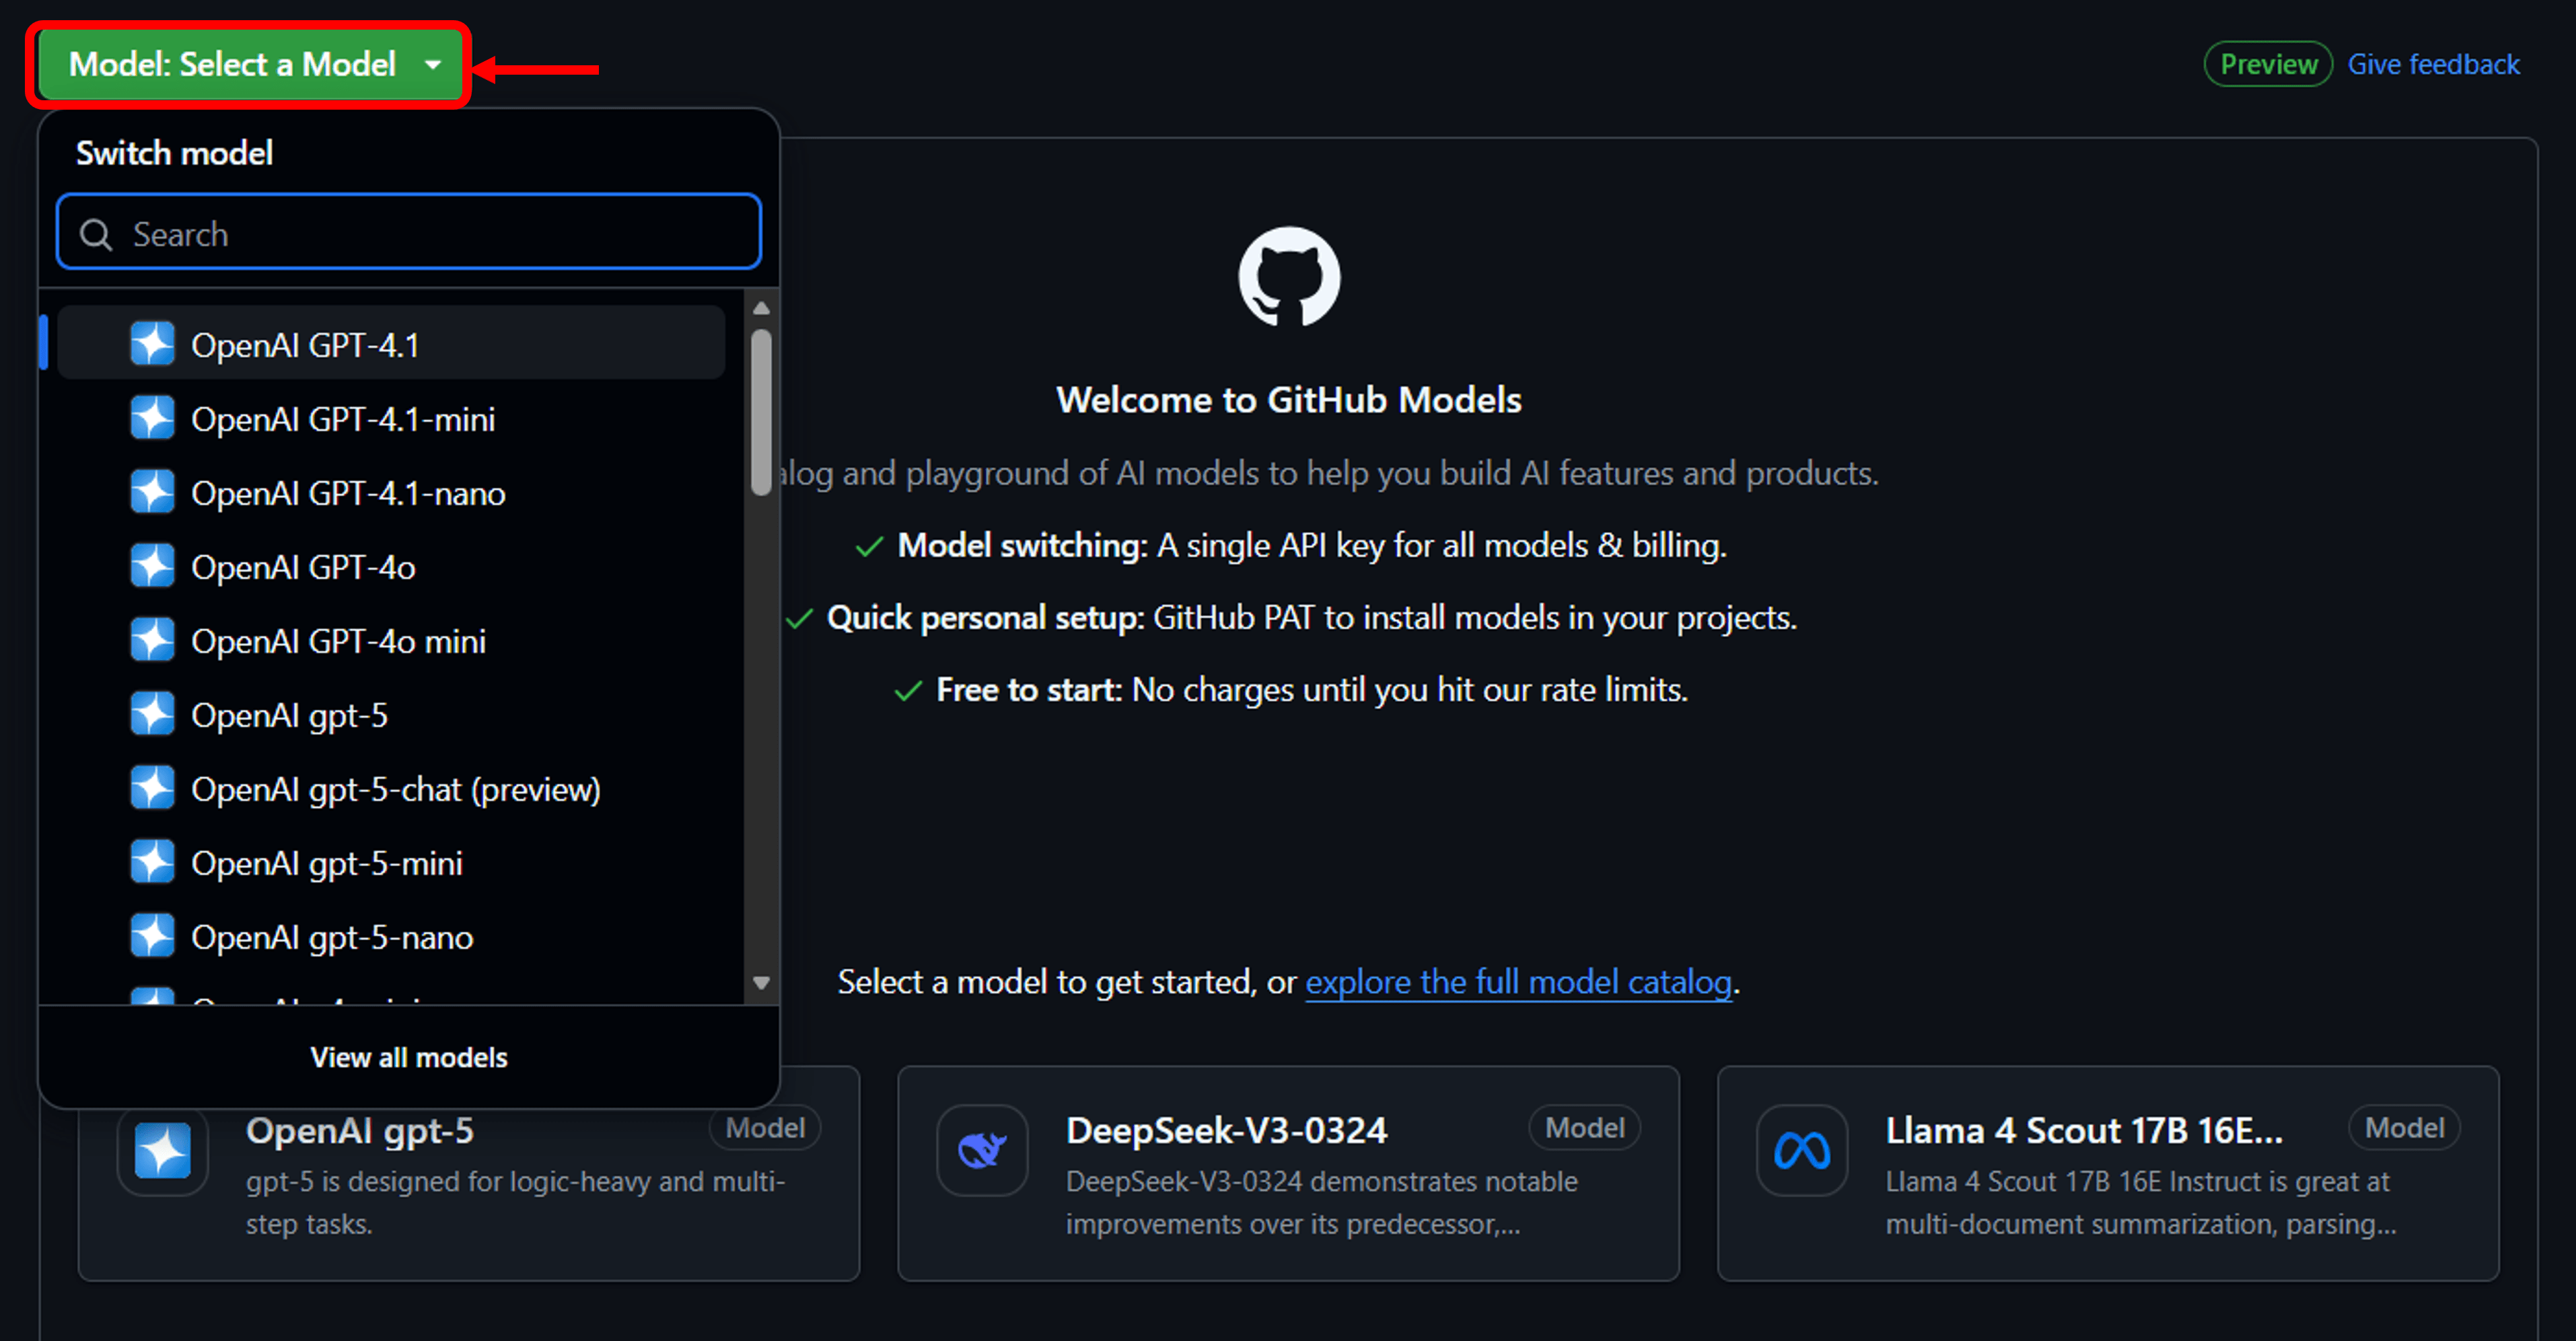
Task: Click the icon beside OpenAI gpt-5-nano
Action: [152, 936]
